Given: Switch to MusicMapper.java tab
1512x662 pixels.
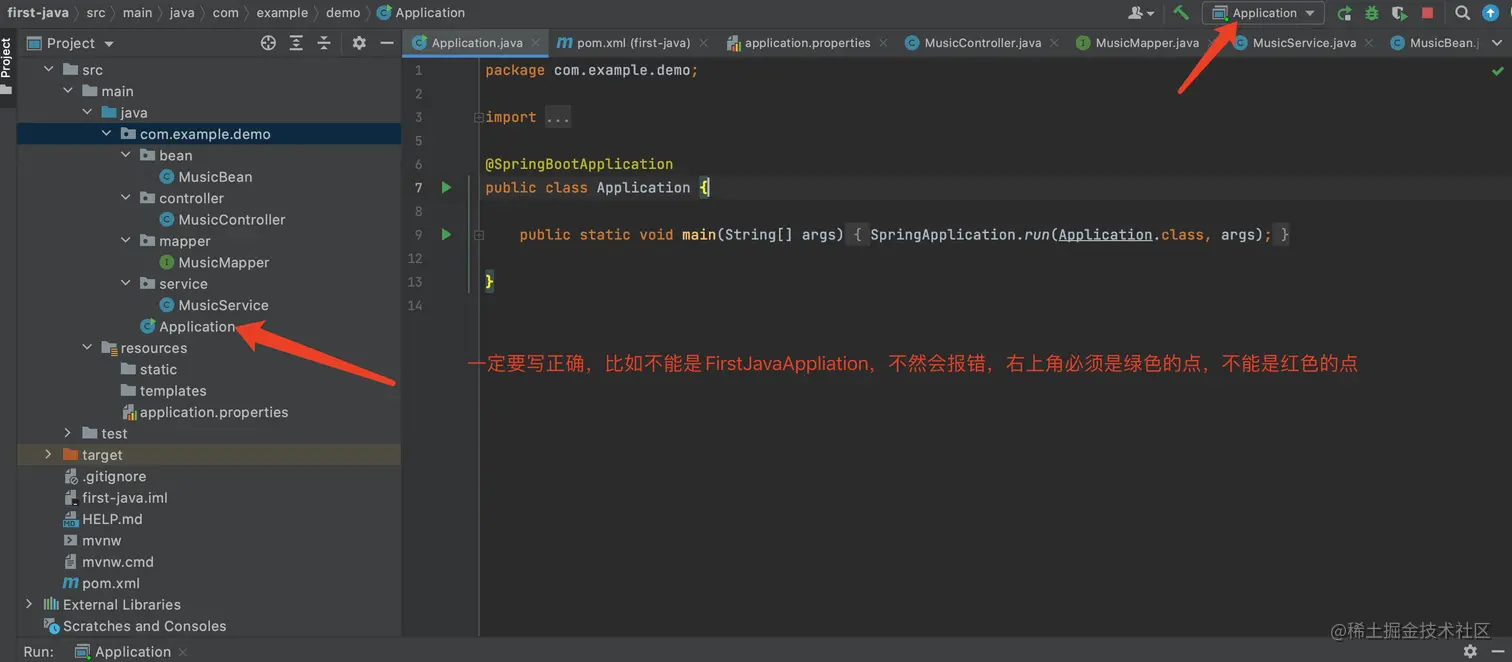Looking at the screenshot, I should tap(1147, 43).
